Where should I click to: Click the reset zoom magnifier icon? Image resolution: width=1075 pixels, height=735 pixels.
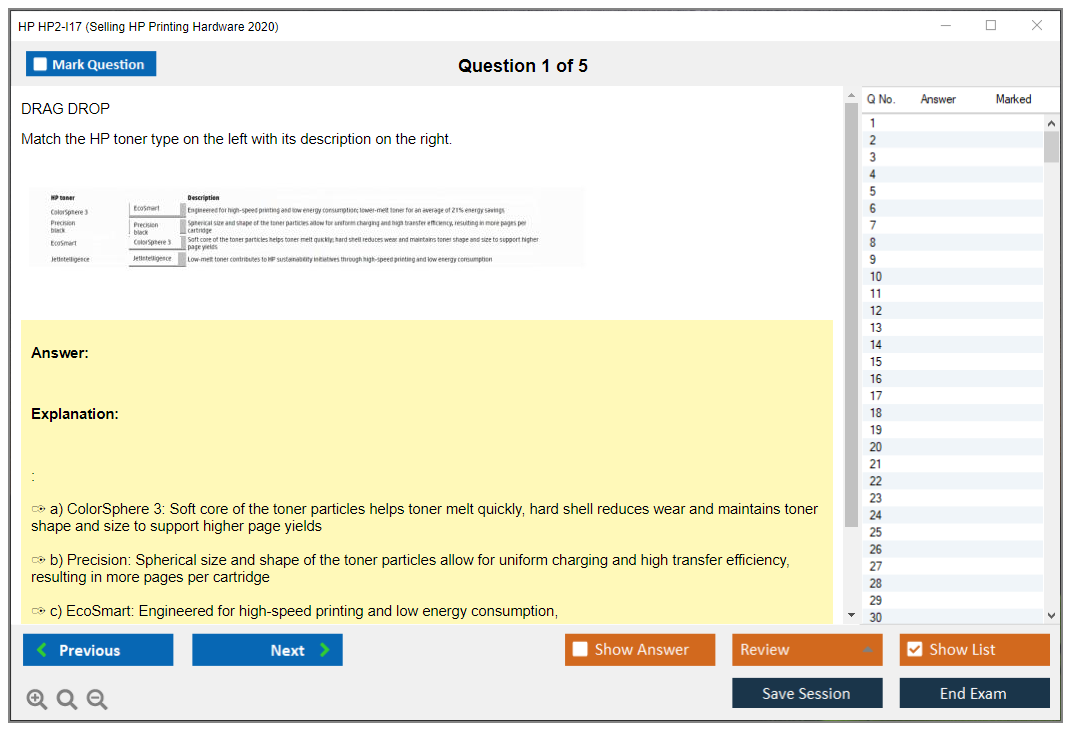[67, 700]
